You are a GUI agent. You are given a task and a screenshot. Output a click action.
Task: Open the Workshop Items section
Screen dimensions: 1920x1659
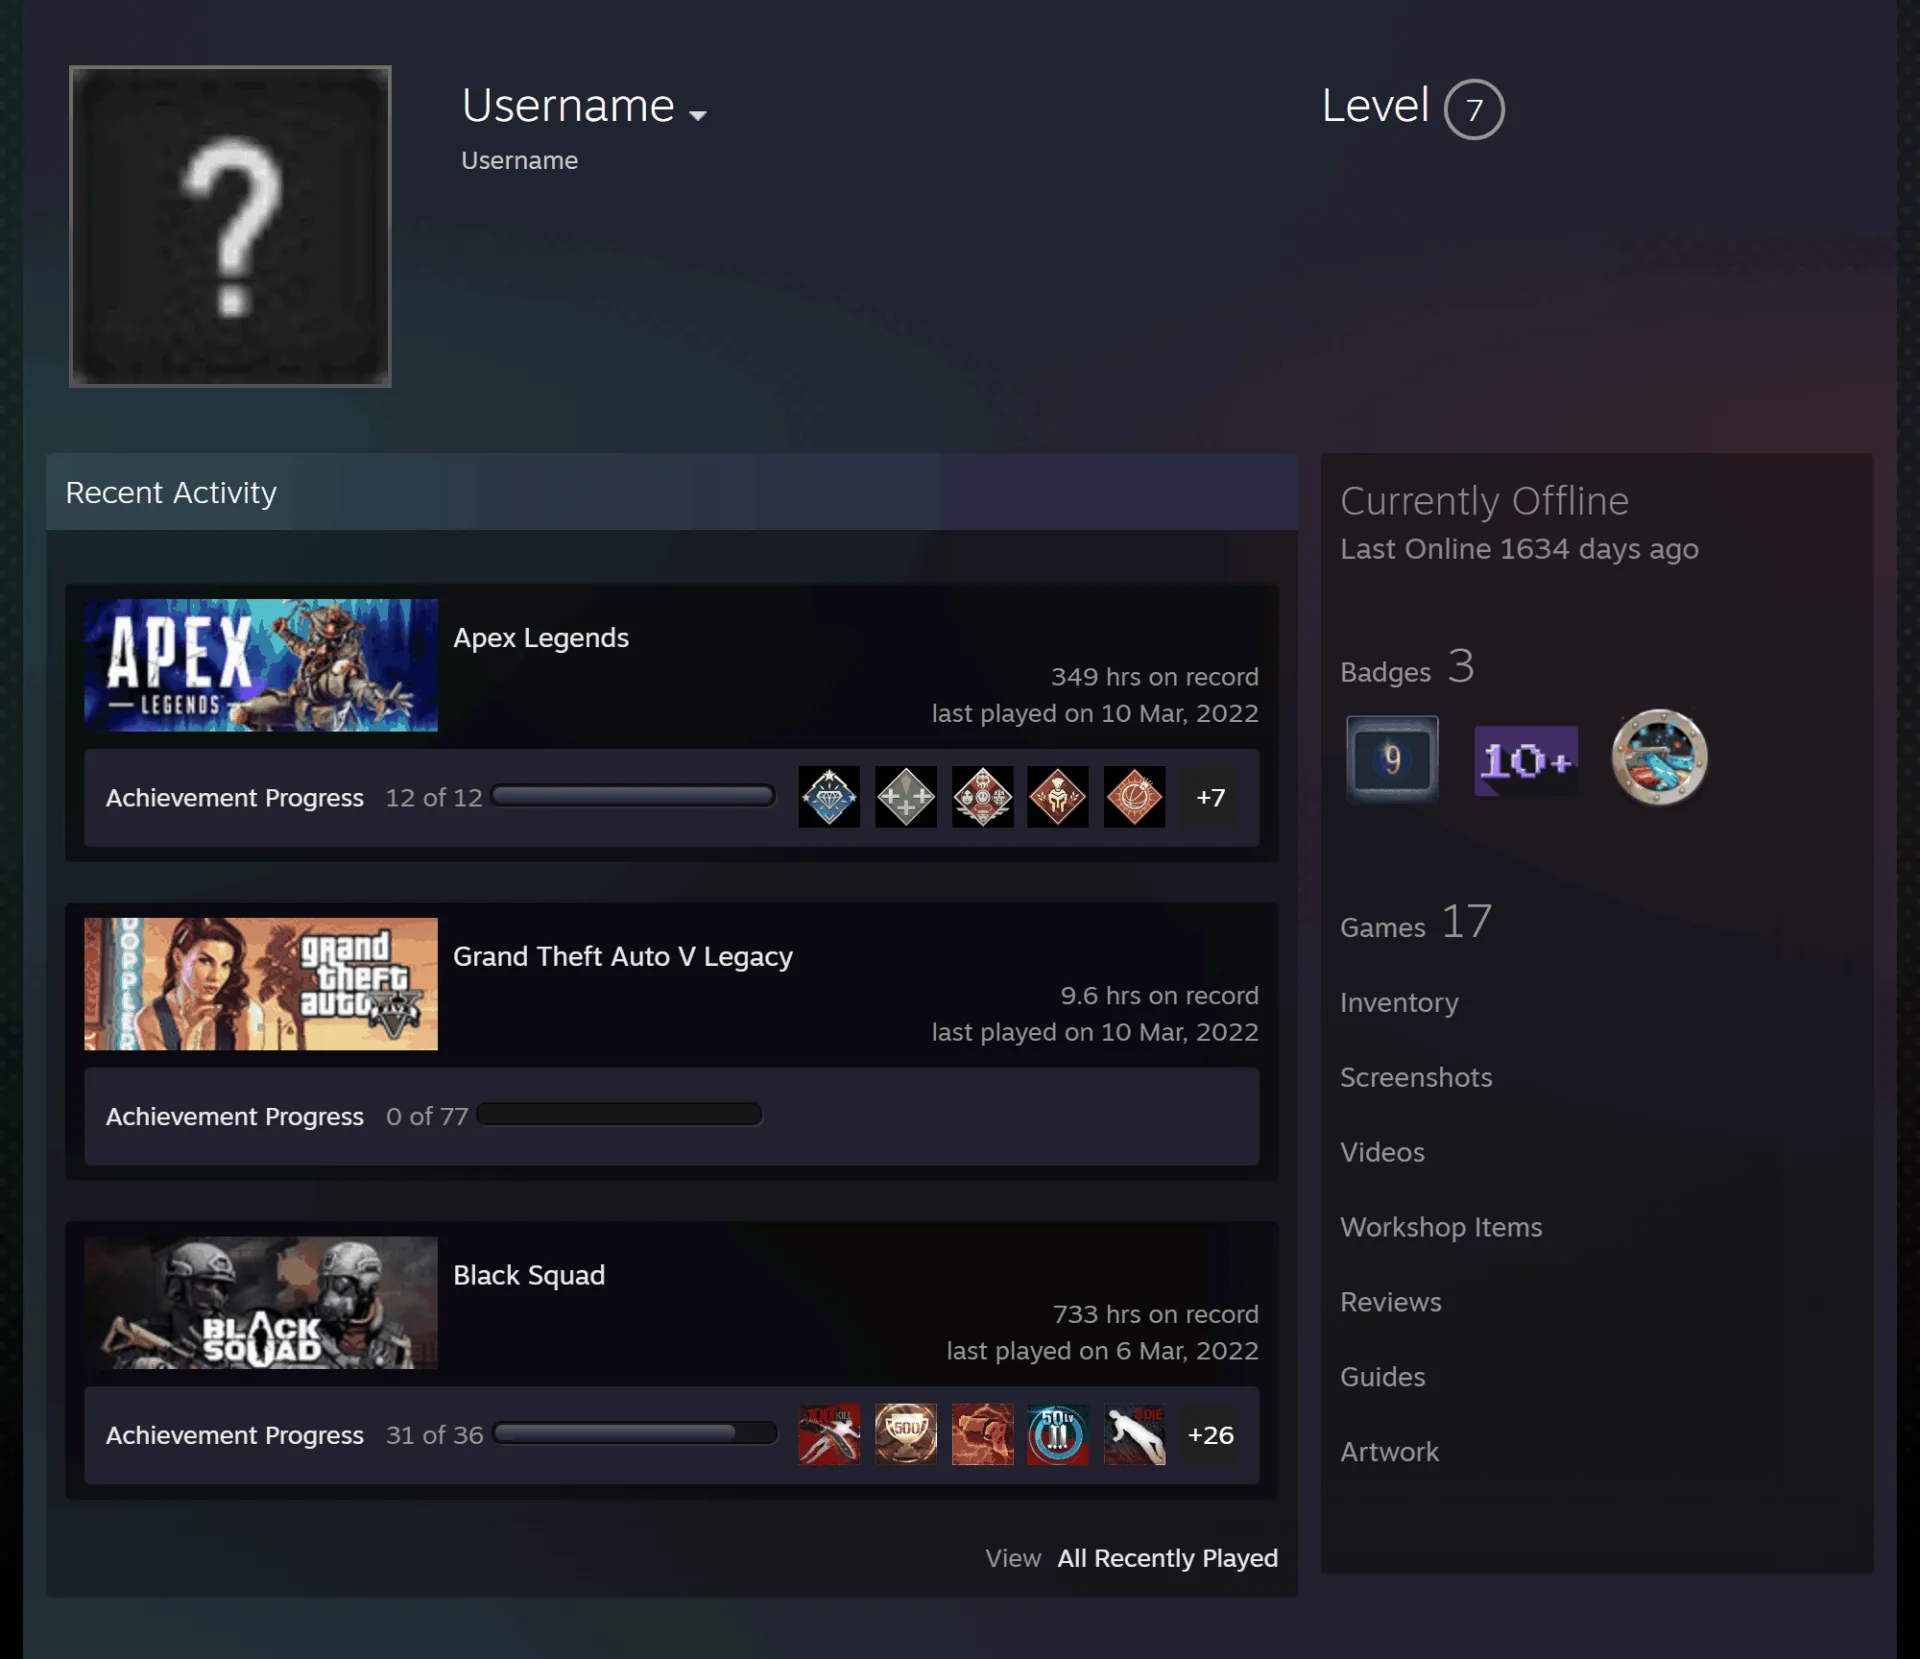pos(1441,1227)
